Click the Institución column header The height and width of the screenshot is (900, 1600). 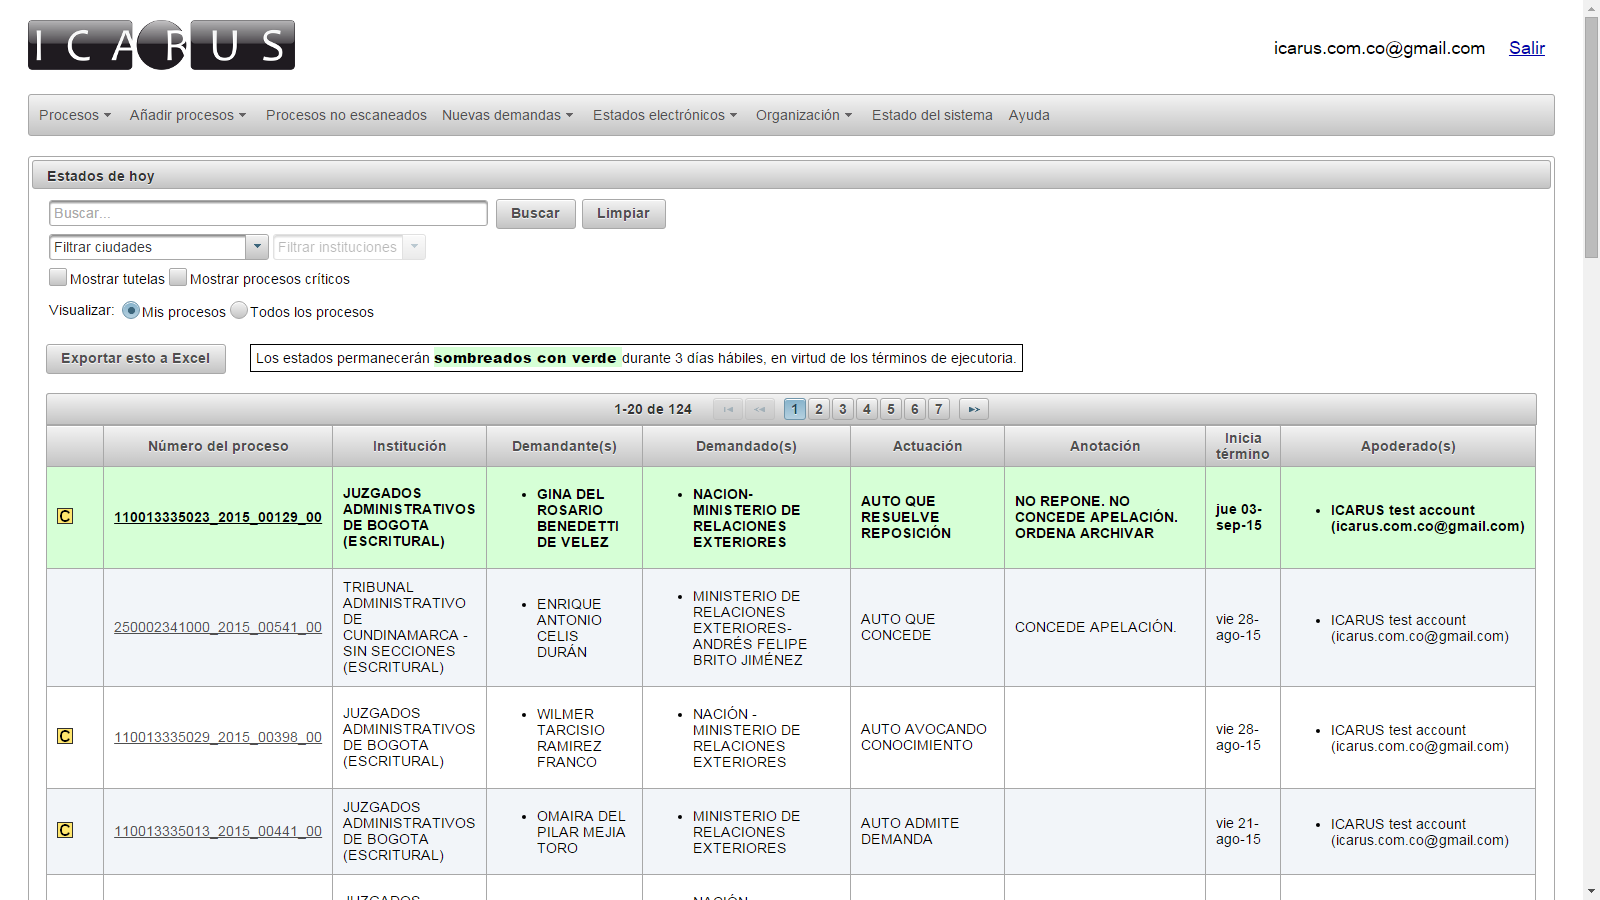(x=410, y=446)
